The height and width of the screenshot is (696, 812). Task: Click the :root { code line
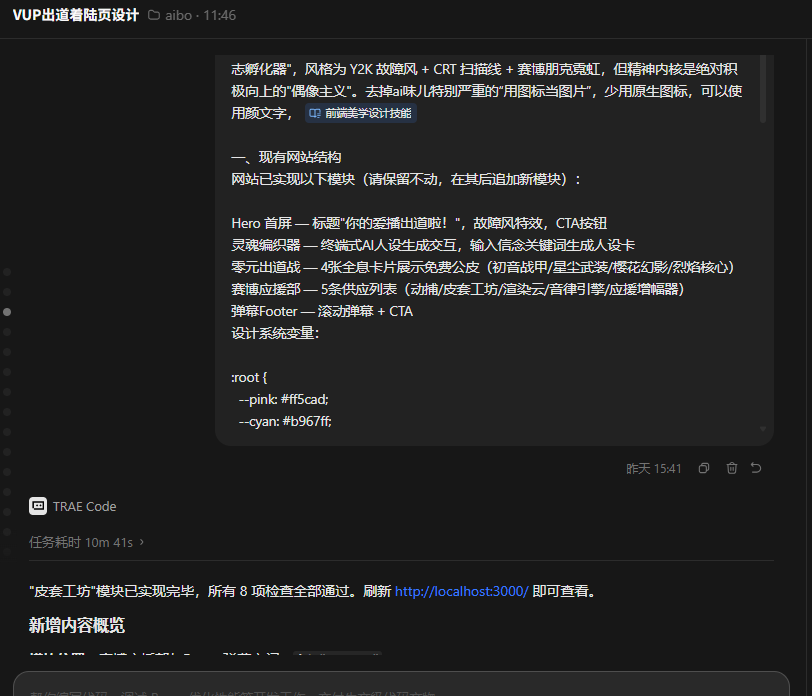pyautogui.click(x=249, y=377)
